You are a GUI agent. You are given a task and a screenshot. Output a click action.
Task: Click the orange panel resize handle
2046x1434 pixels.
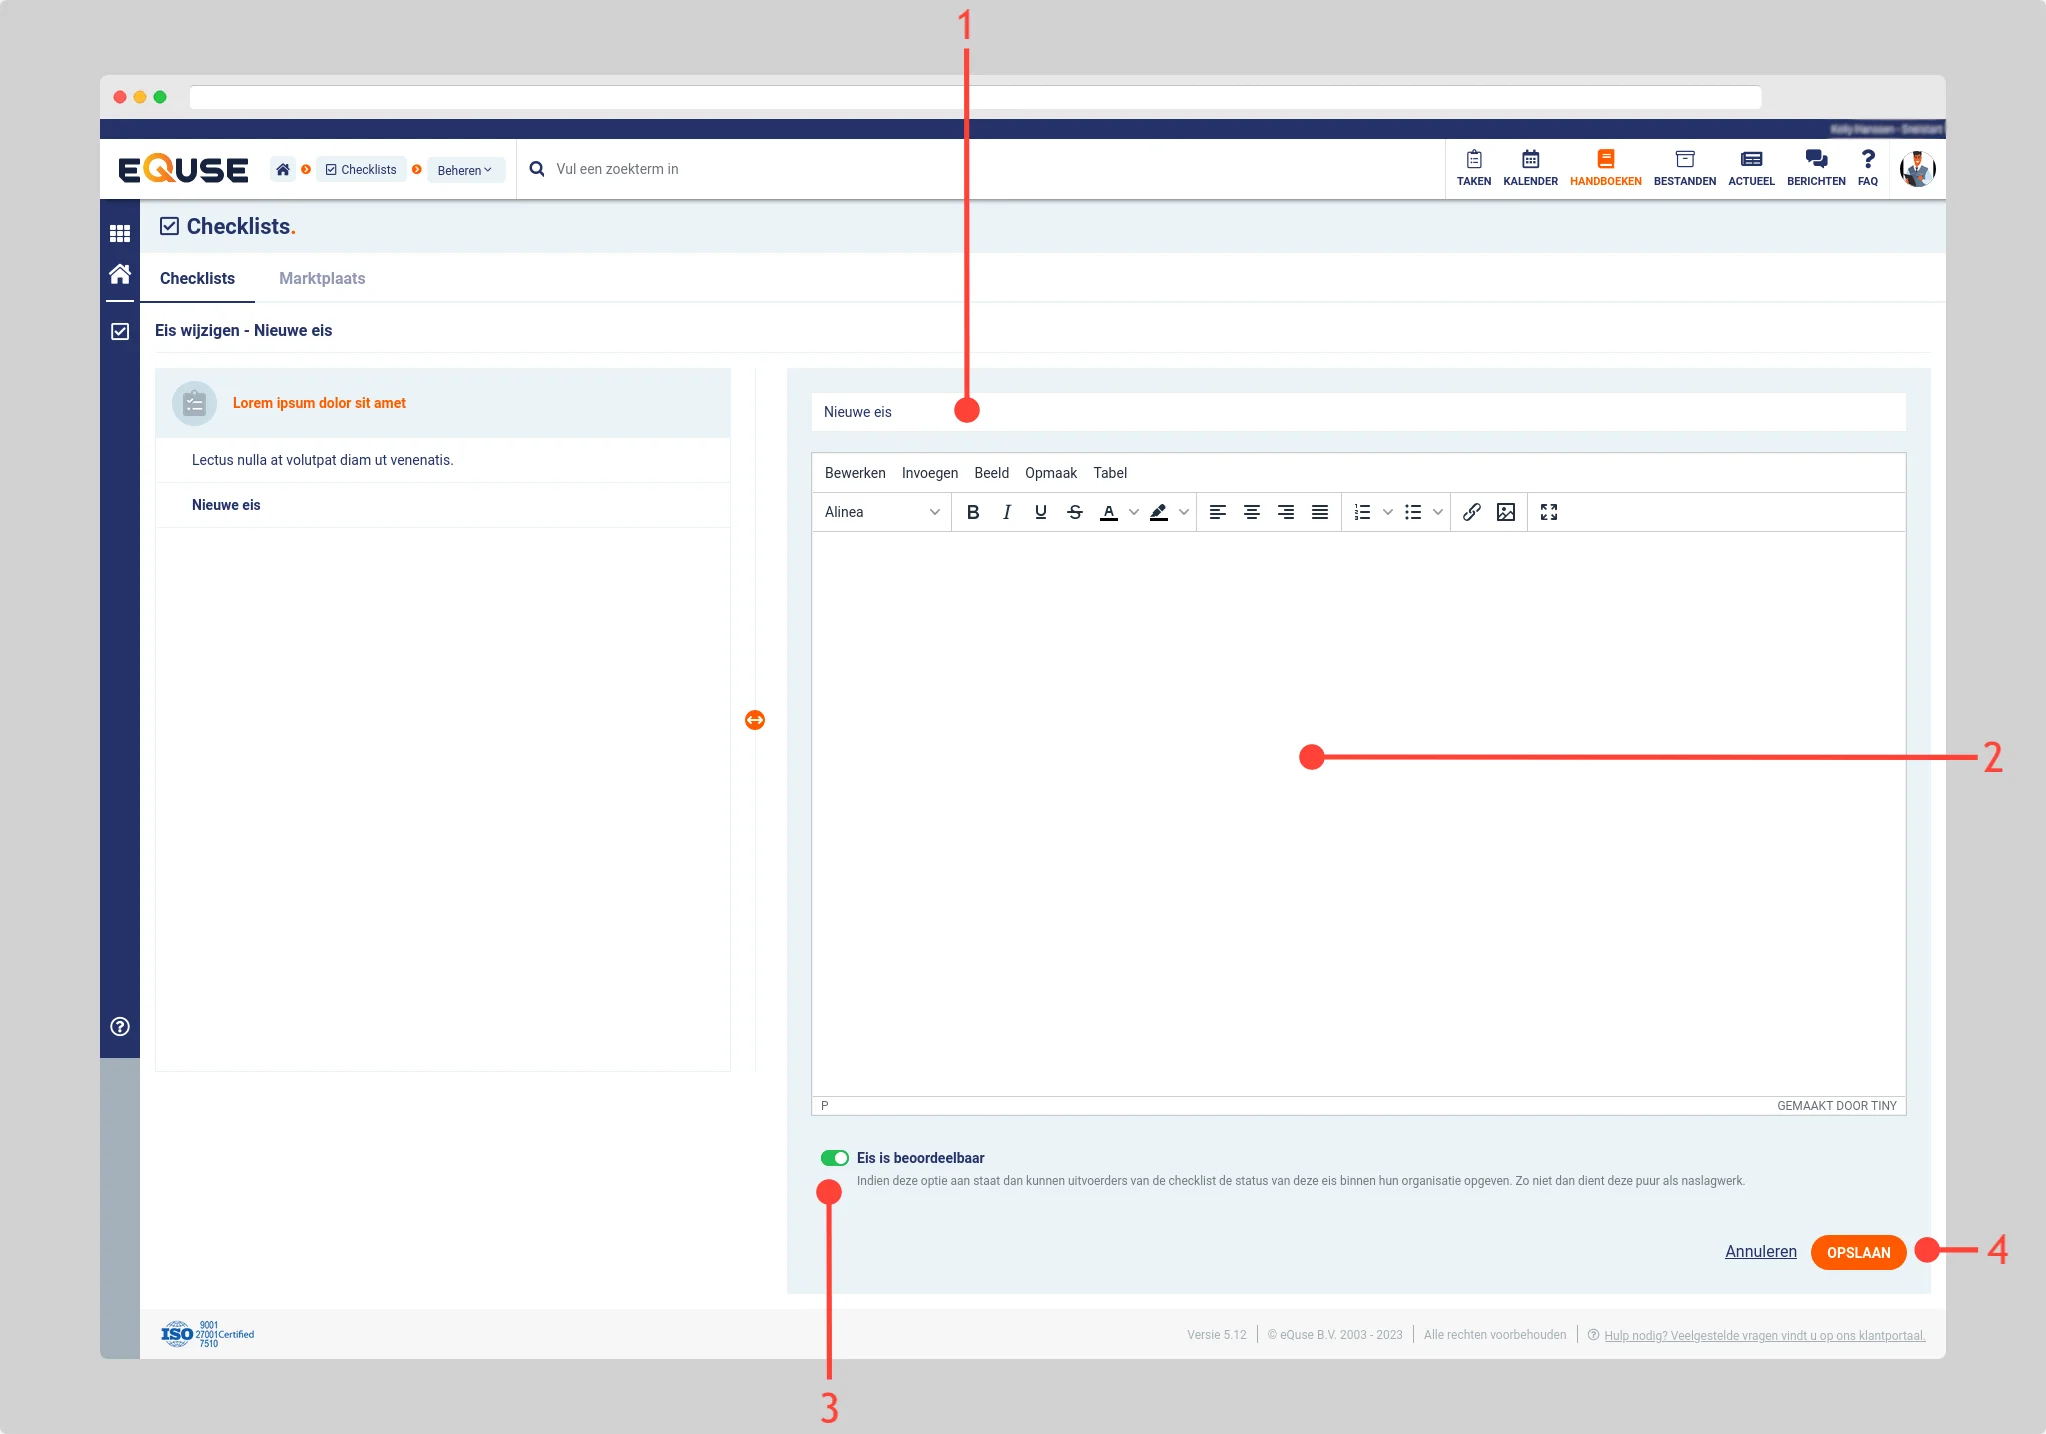(x=755, y=720)
